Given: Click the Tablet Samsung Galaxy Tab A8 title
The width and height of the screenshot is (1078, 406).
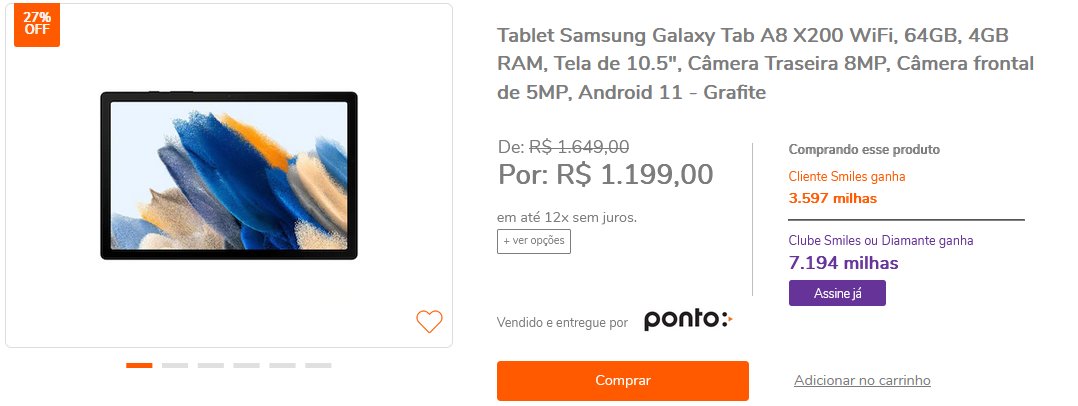Looking at the screenshot, I should pyautogui.click(x=765, y=63).
